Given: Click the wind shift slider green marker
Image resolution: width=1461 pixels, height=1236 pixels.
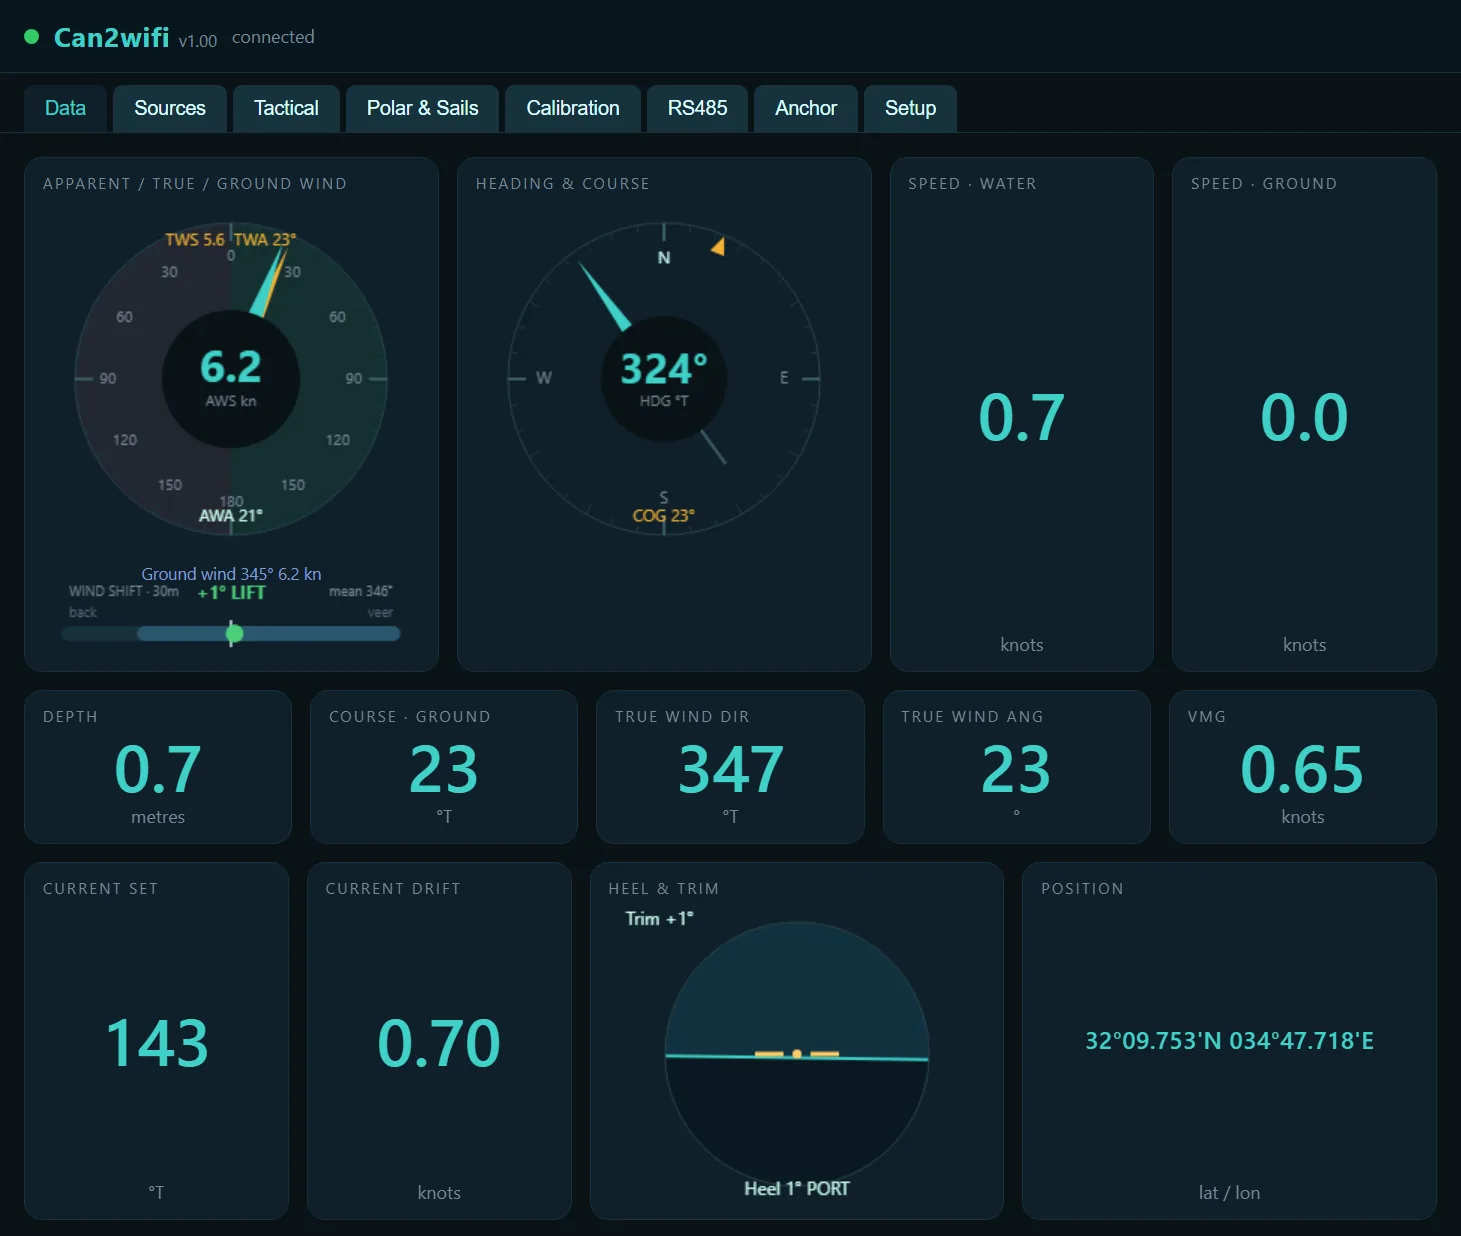Looking at the screenshot, I should click(x=235, y=633).
